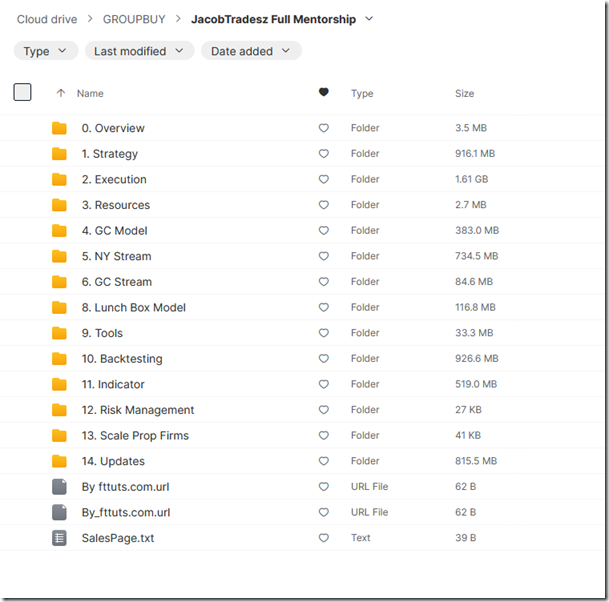Toggle heart on 3. Resources row
This screenshot has height=602, width=609.
click(x=324, y=205)
